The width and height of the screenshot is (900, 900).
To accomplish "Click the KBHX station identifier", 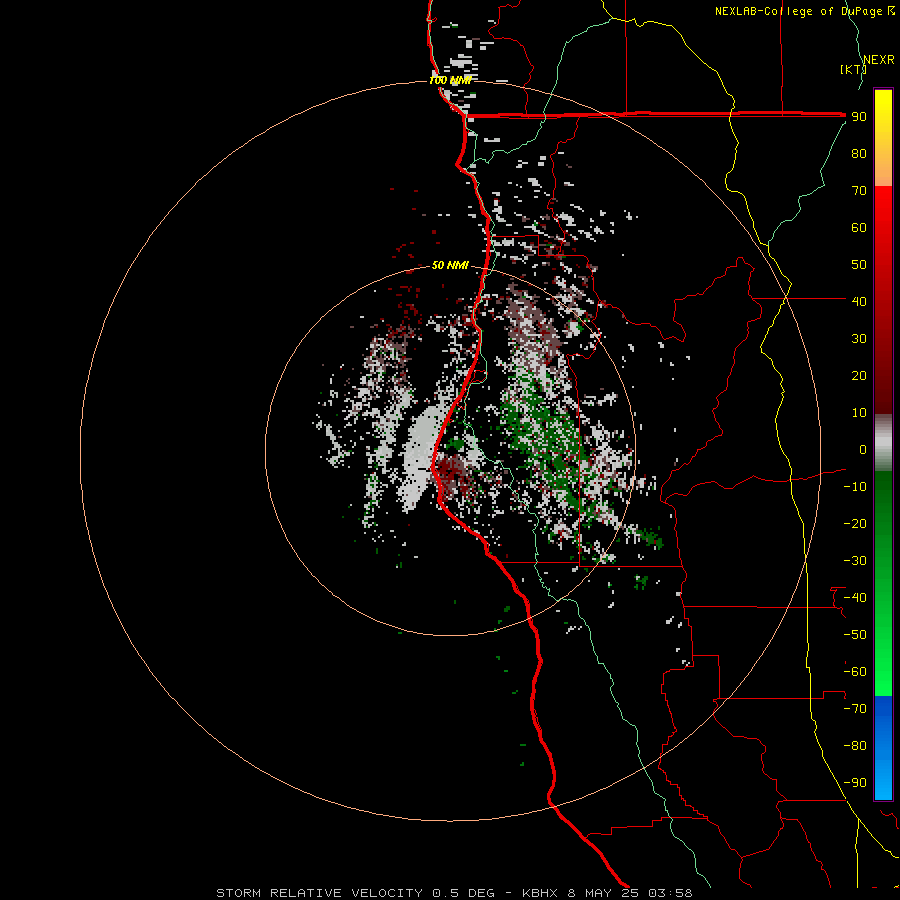I will click(540, 893).
